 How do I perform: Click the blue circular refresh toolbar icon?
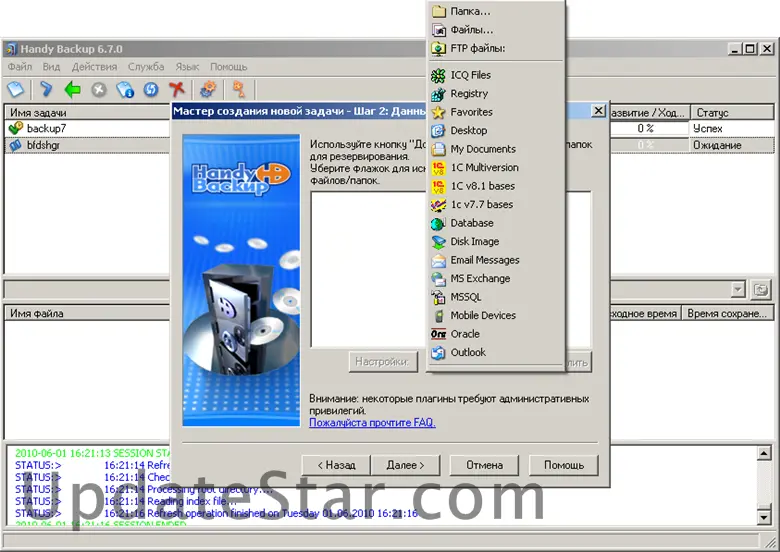151,90
